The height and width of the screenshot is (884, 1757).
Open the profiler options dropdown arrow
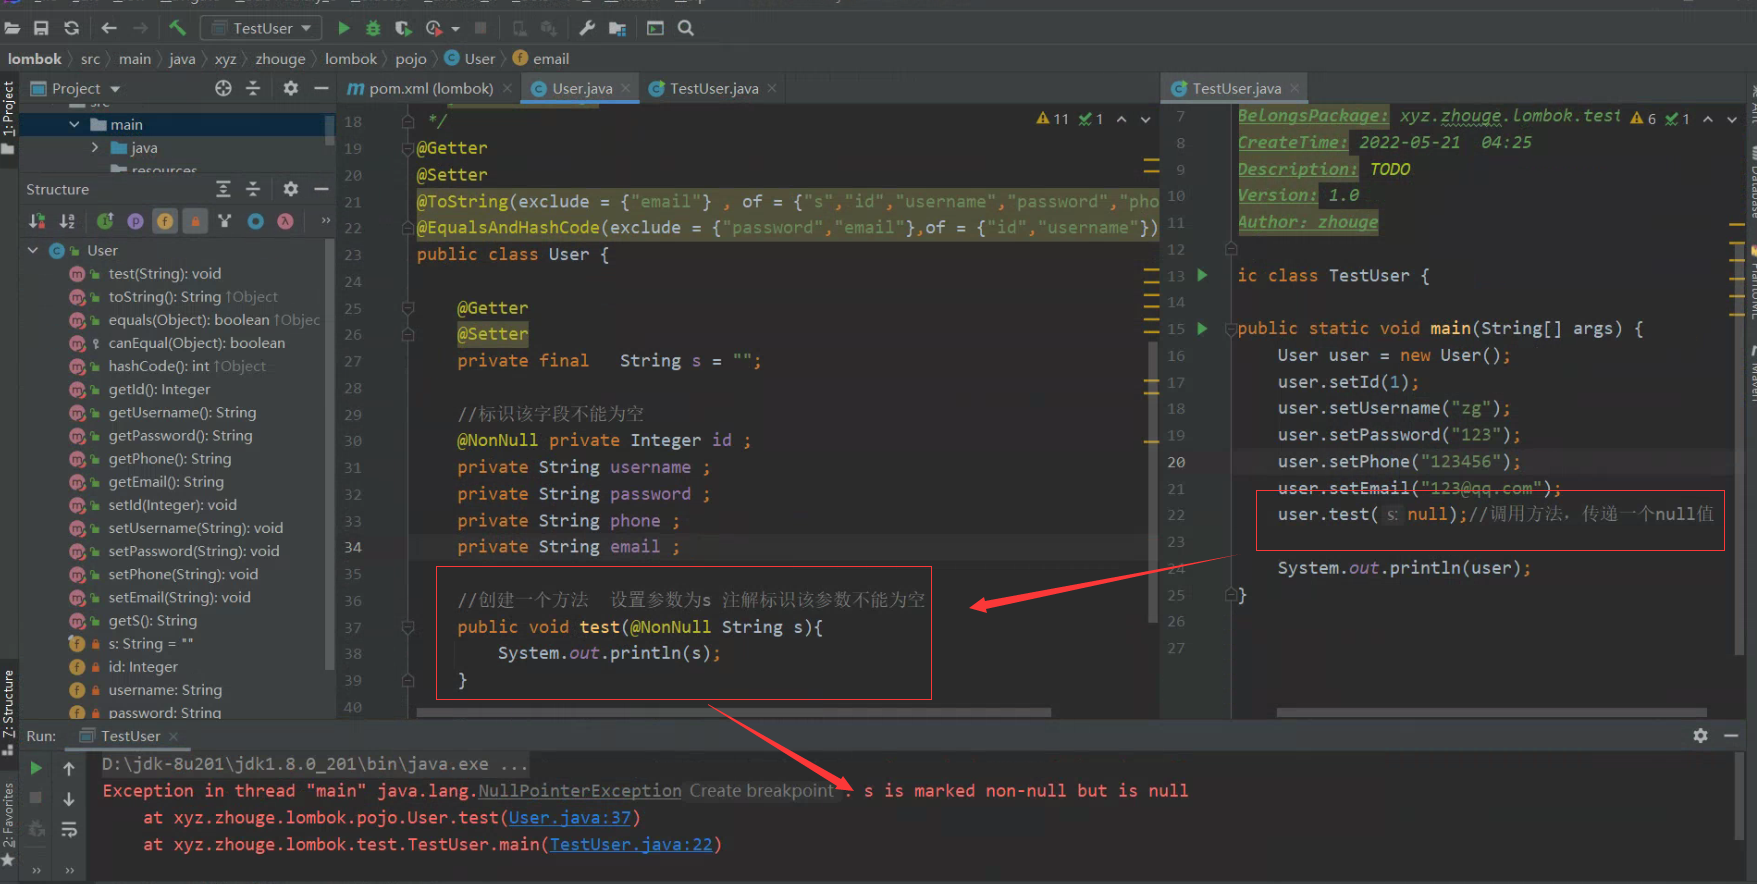click(456, 29)
